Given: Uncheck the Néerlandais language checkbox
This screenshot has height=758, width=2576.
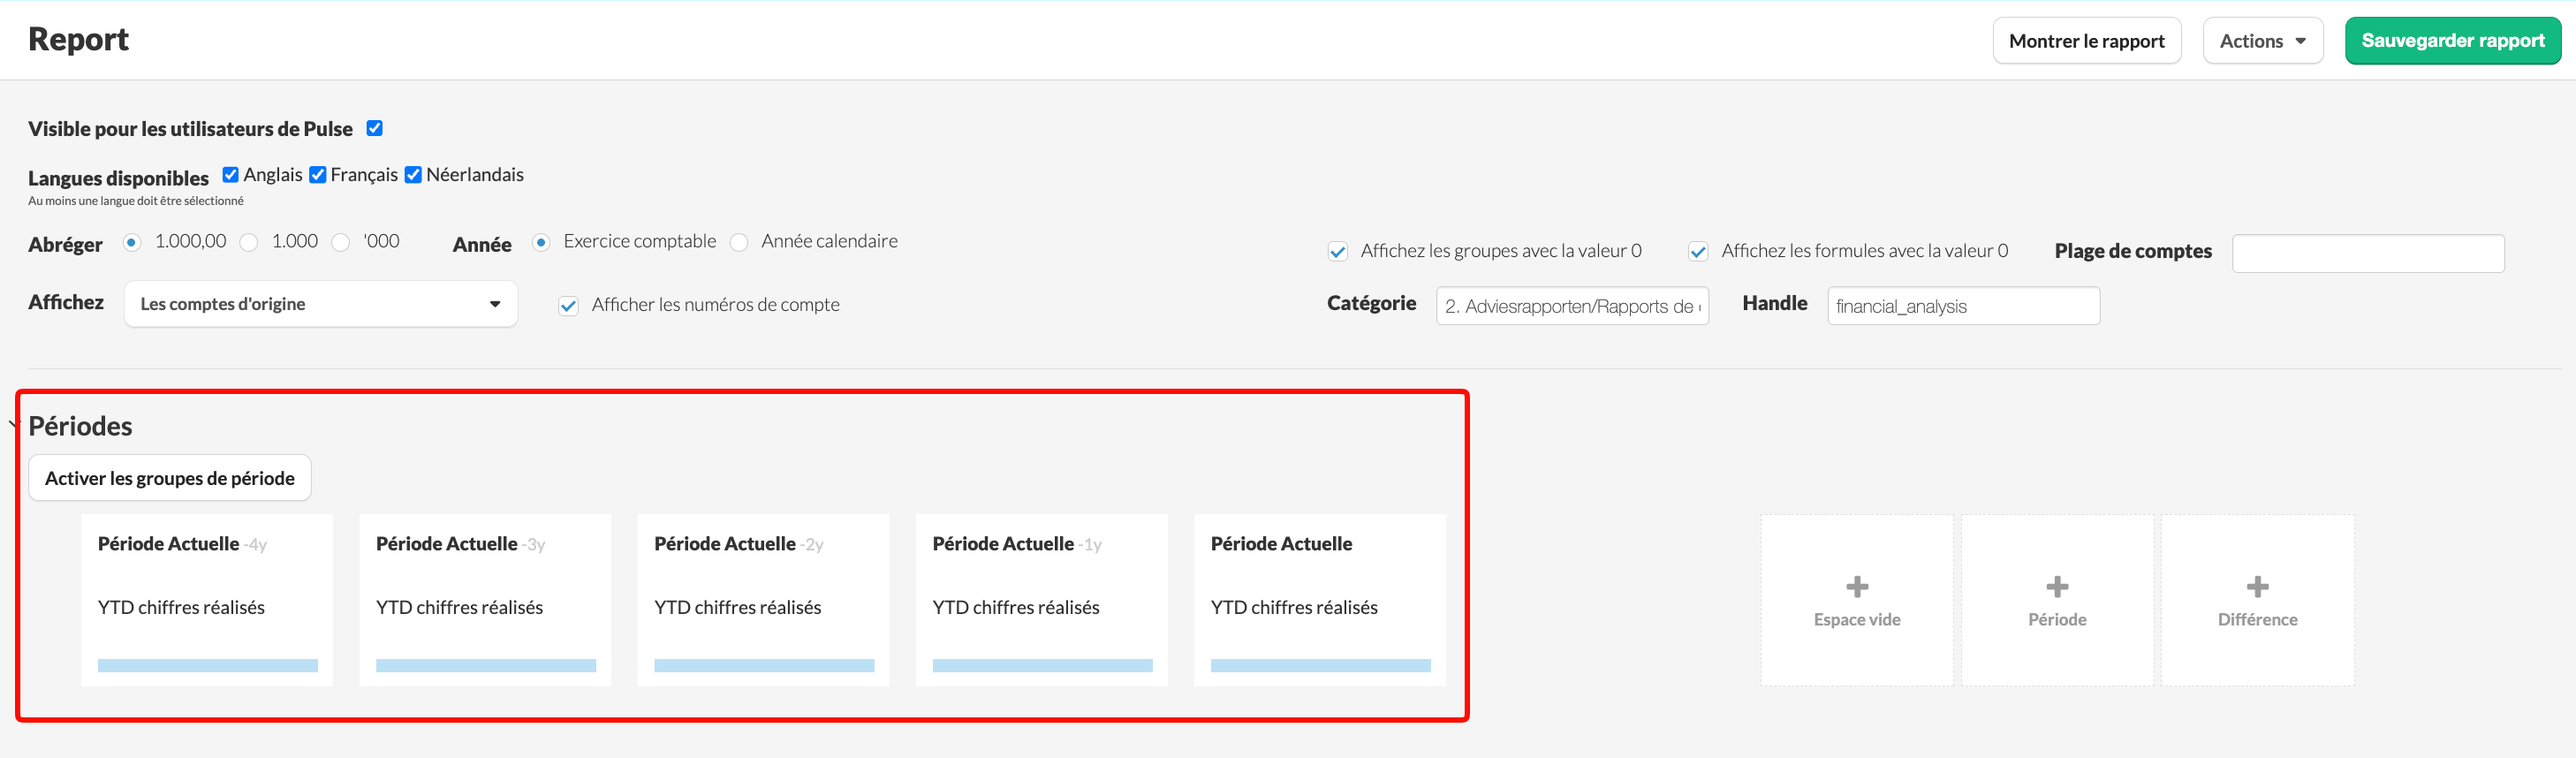Looking at the screenshot, I should (x=413, y=175).
